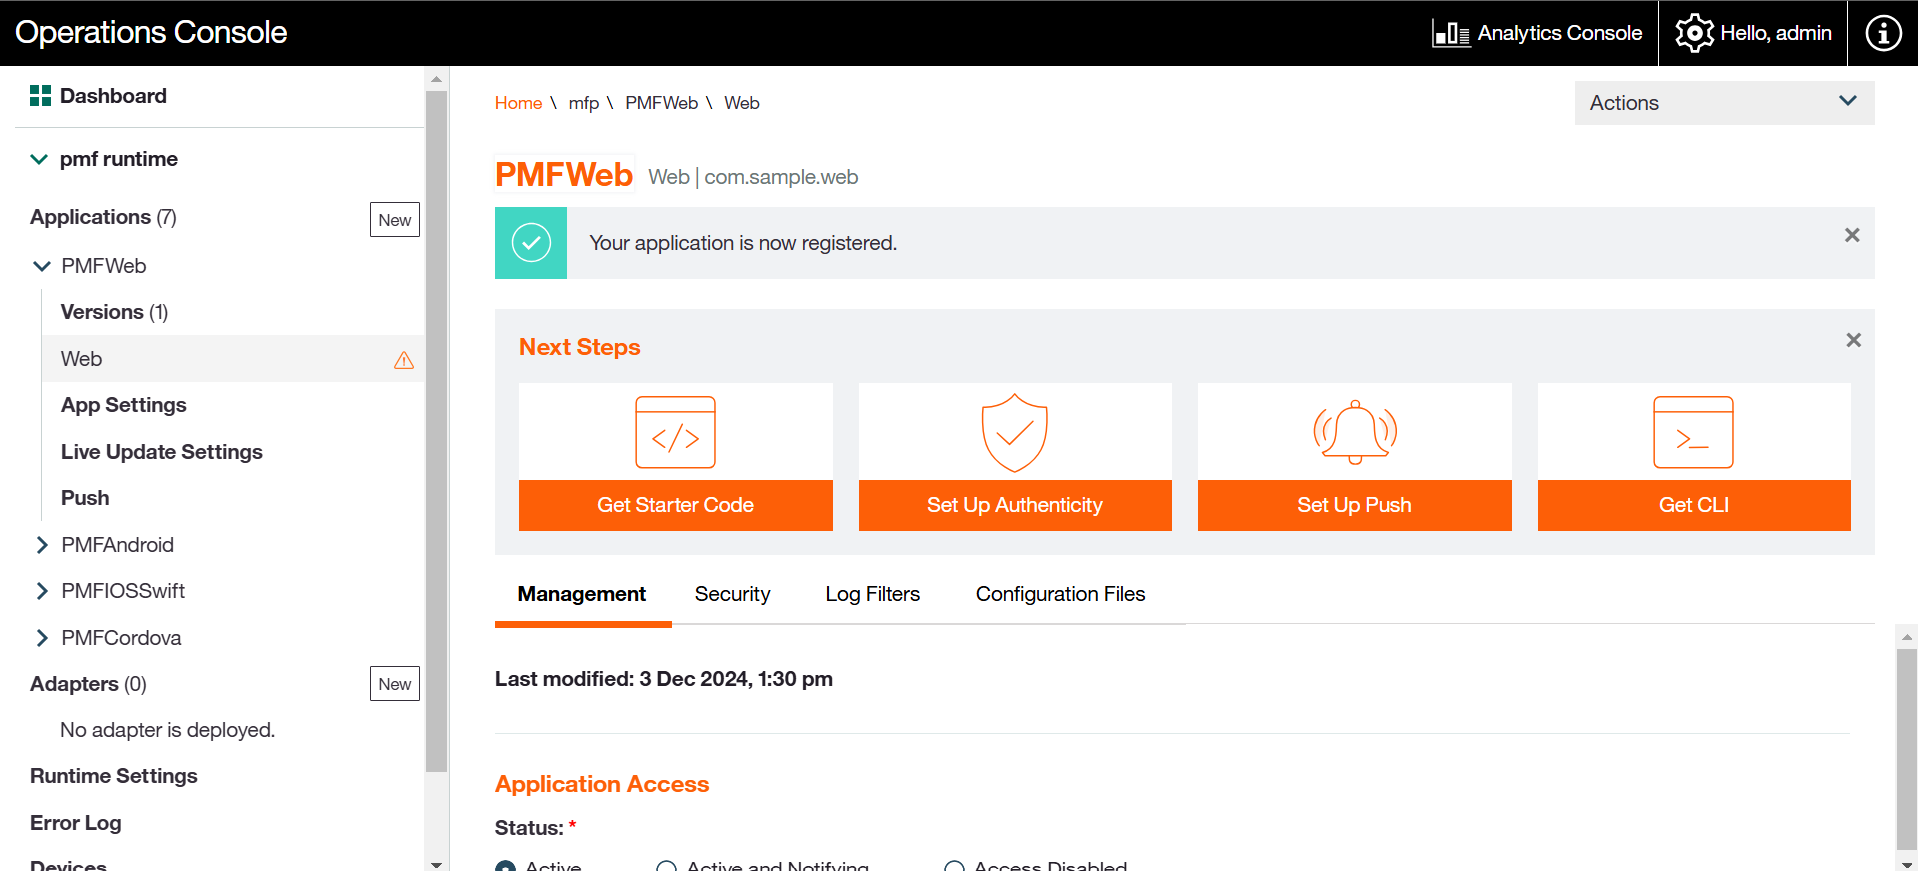Expand the PMFCordova application tree

tap(42, 638)
